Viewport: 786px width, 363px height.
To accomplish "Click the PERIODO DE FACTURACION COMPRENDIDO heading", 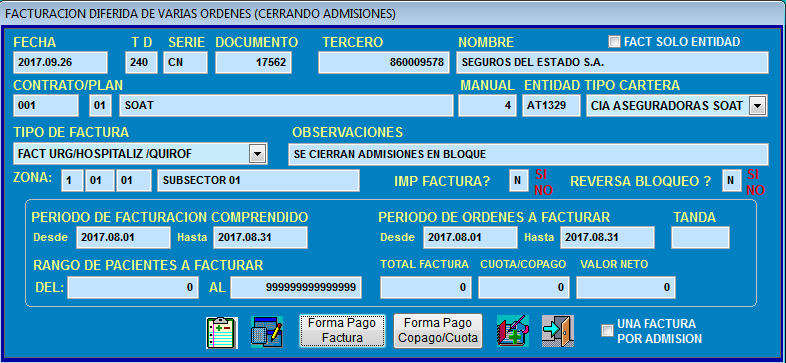I will pos(170,217).
